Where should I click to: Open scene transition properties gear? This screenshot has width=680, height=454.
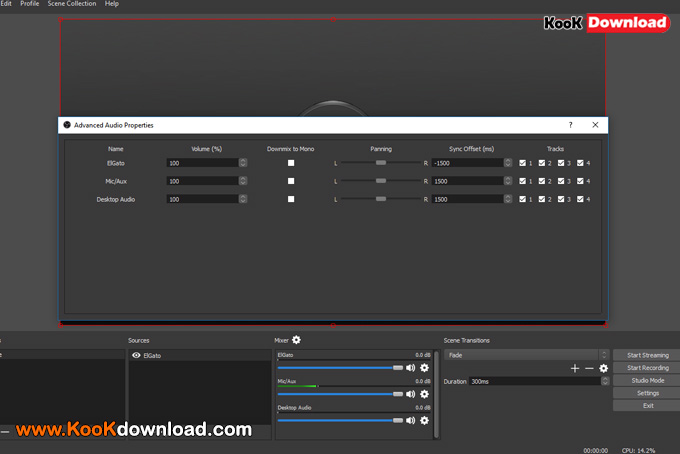tap(603, 368)
